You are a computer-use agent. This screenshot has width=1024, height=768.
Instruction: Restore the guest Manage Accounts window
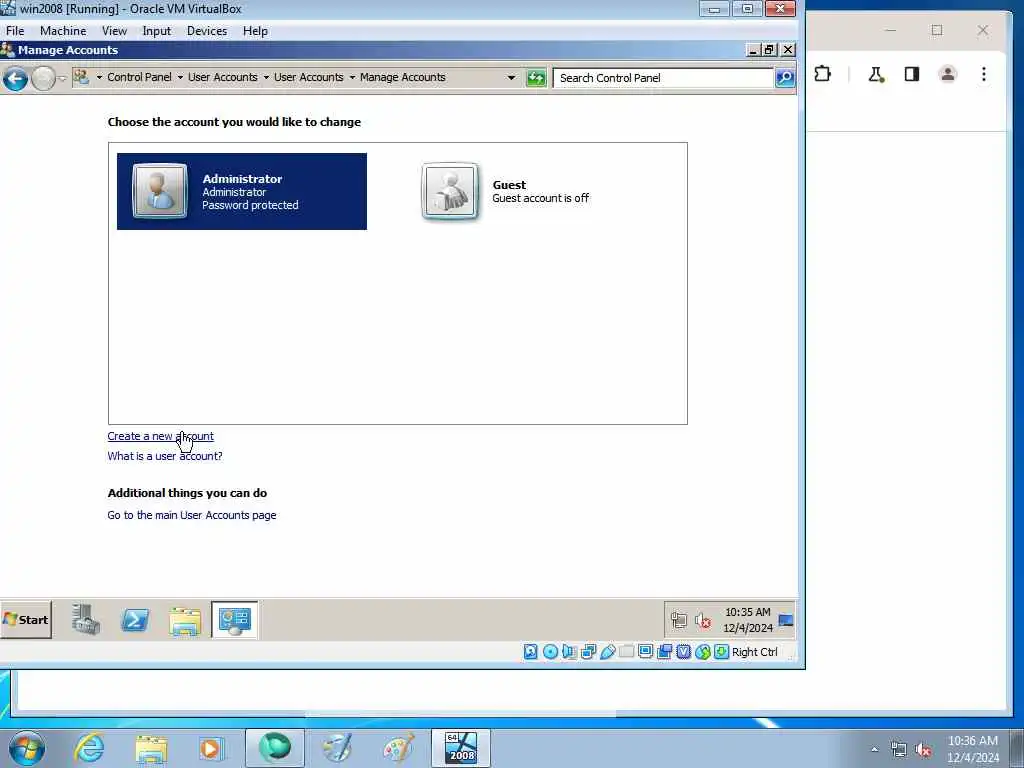click(x=770, y=50)
